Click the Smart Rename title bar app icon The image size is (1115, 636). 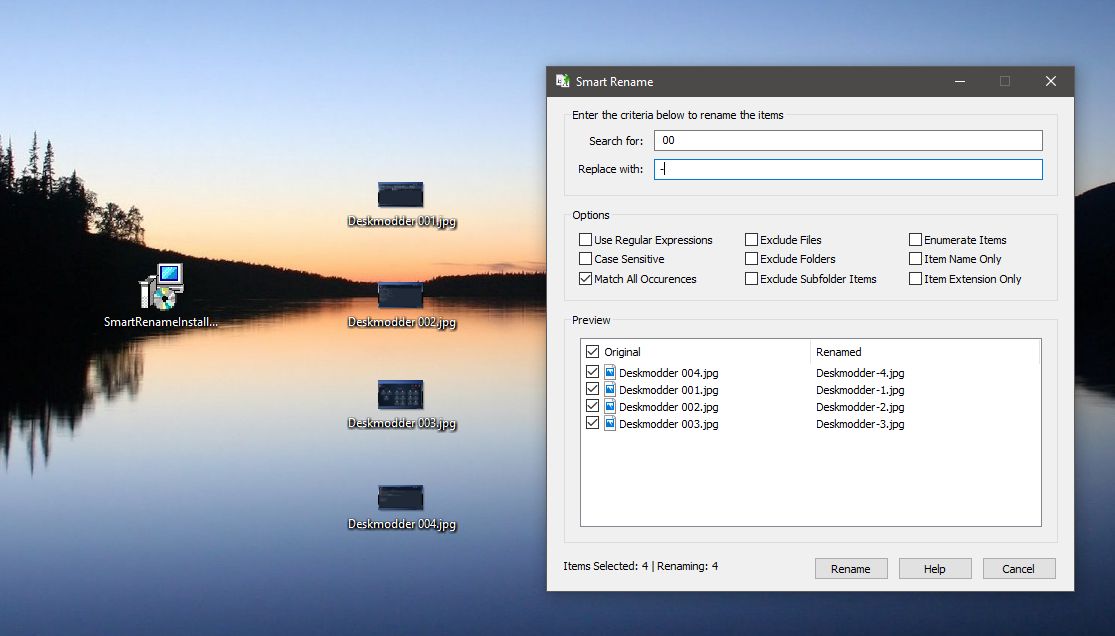(562, 81)
